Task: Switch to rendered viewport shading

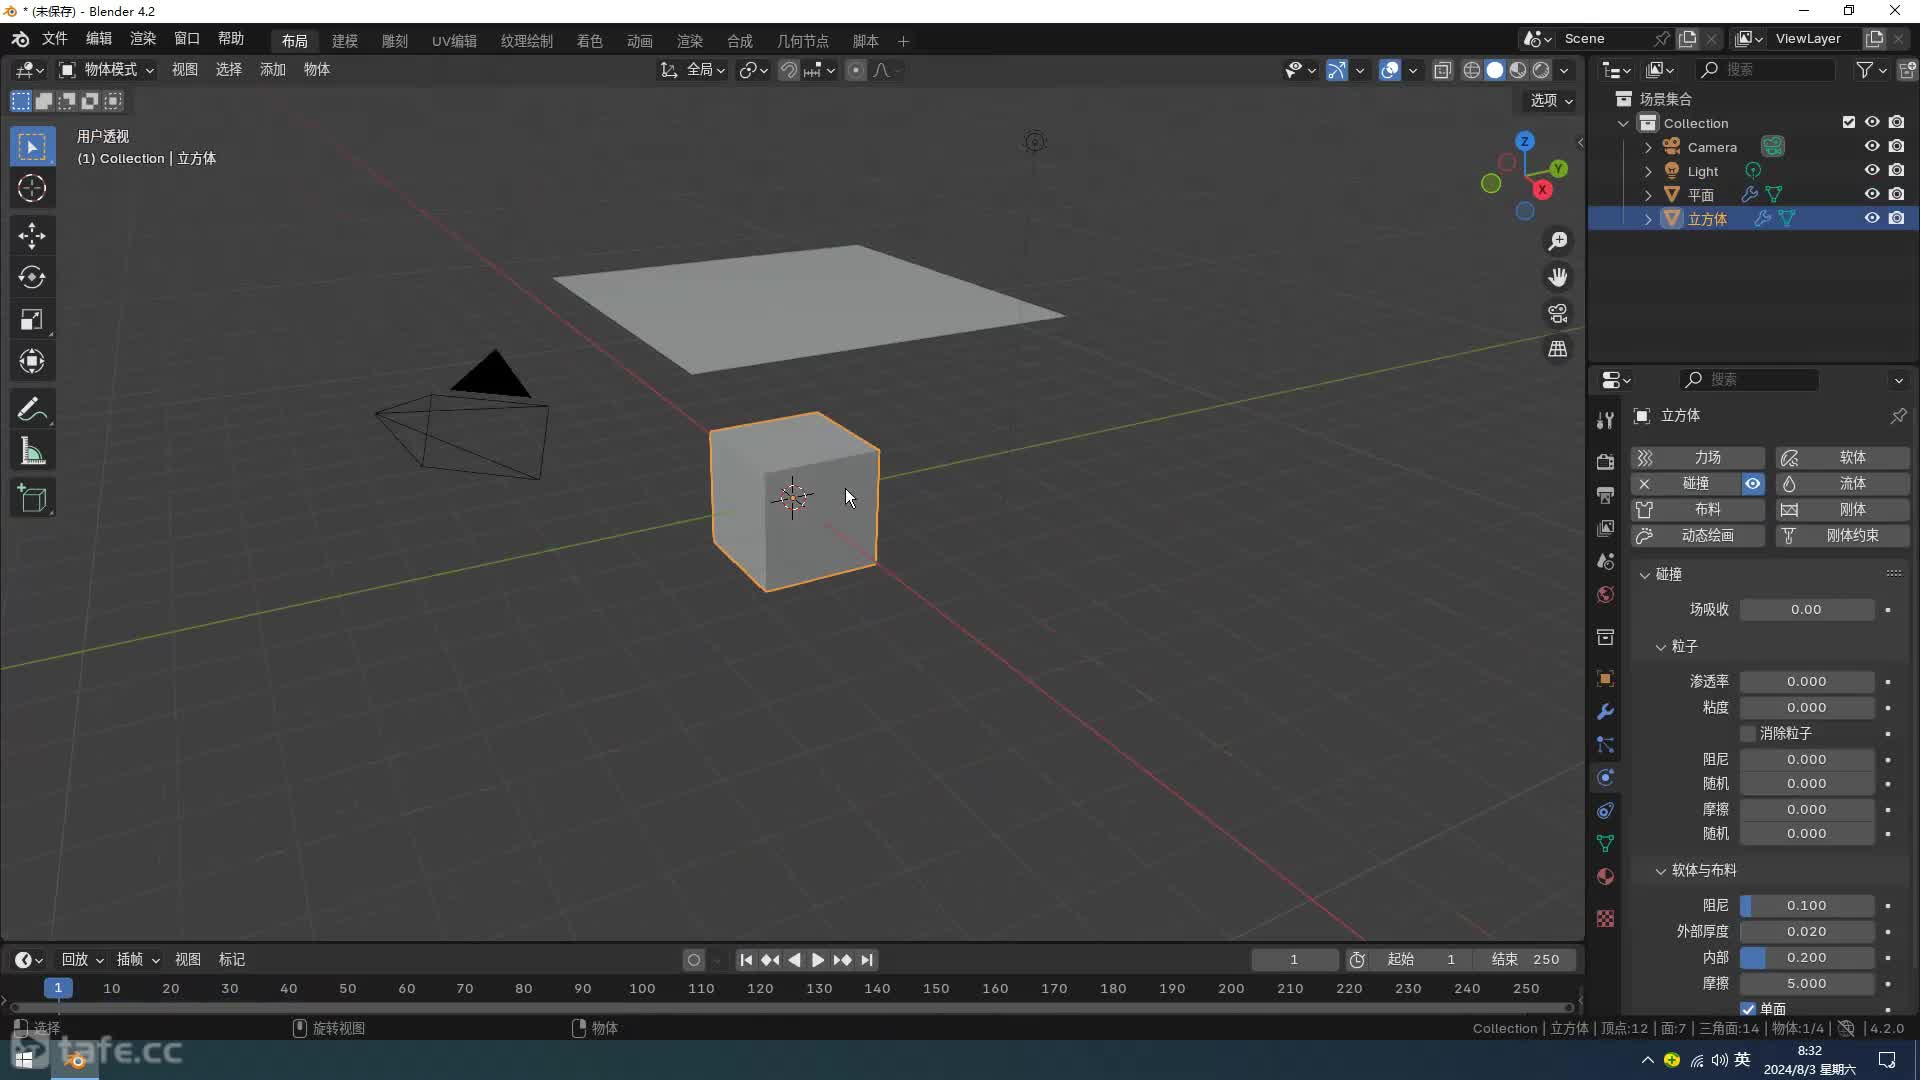Action: [x=1541, y=70]
